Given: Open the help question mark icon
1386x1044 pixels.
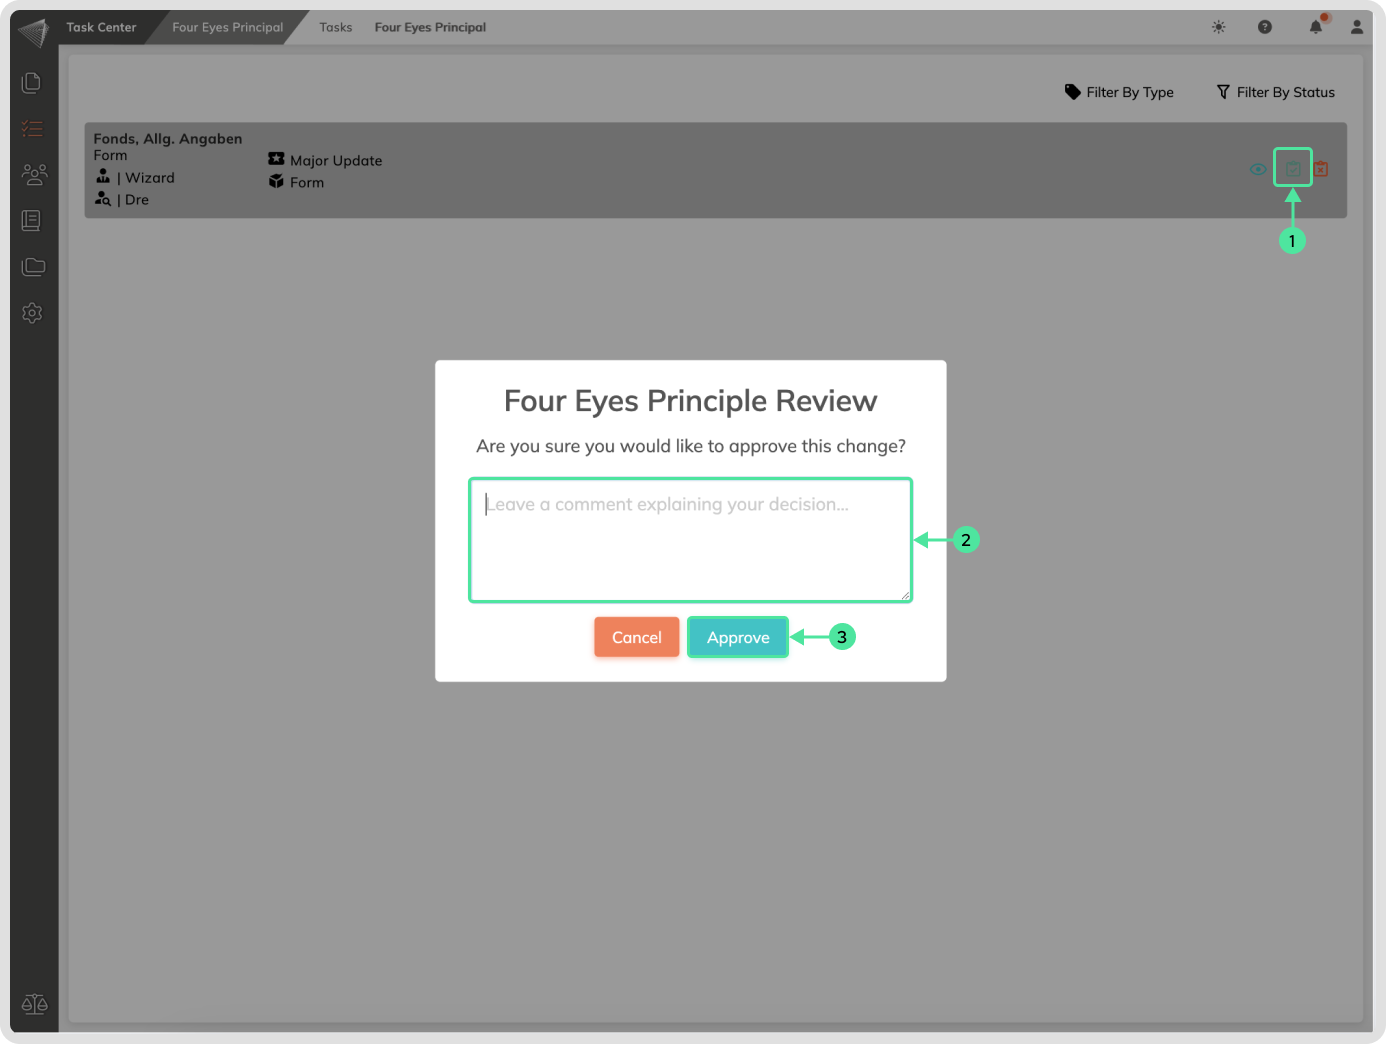Looking at the screenshot, I should coord(1265,27).
